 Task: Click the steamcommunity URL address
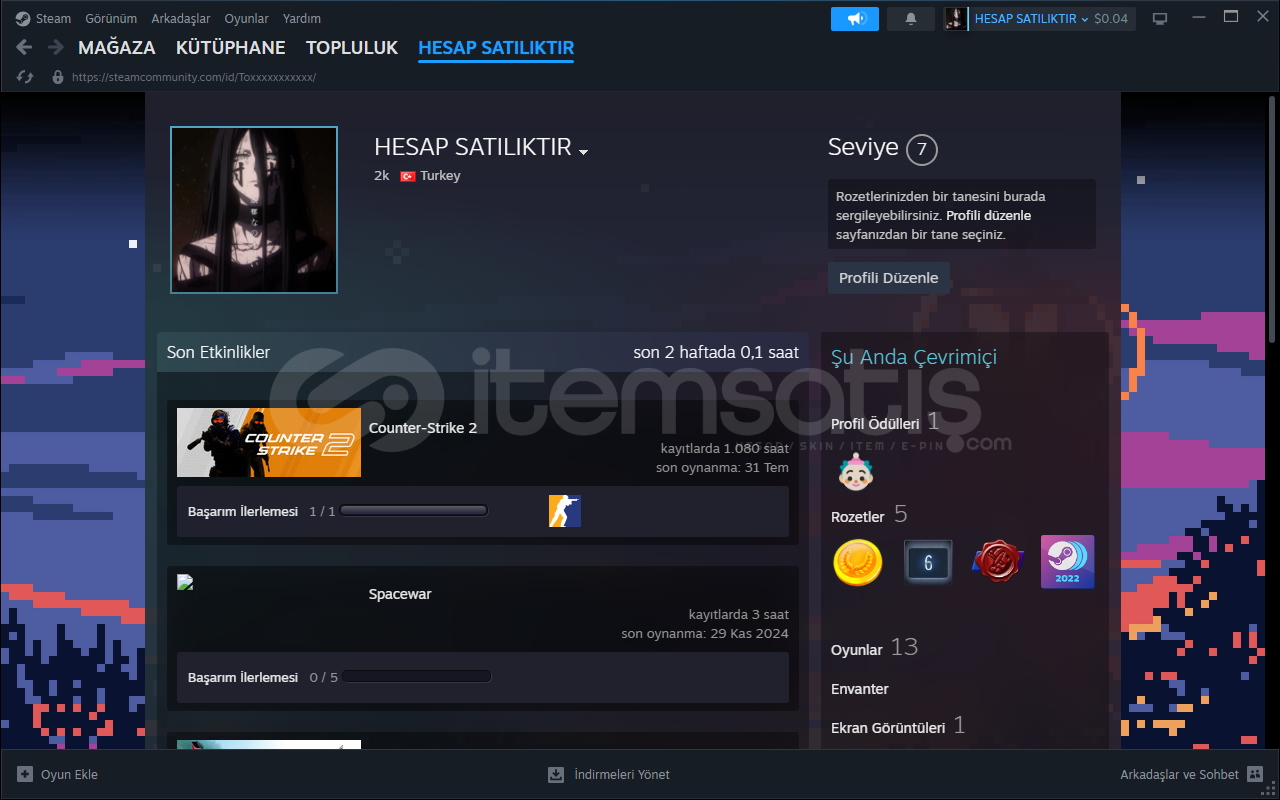194,77
